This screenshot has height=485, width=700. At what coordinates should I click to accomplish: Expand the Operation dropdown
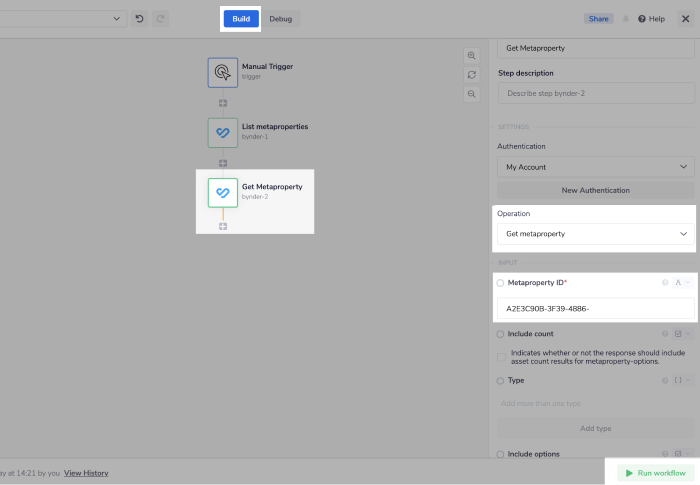coord(595,233)
